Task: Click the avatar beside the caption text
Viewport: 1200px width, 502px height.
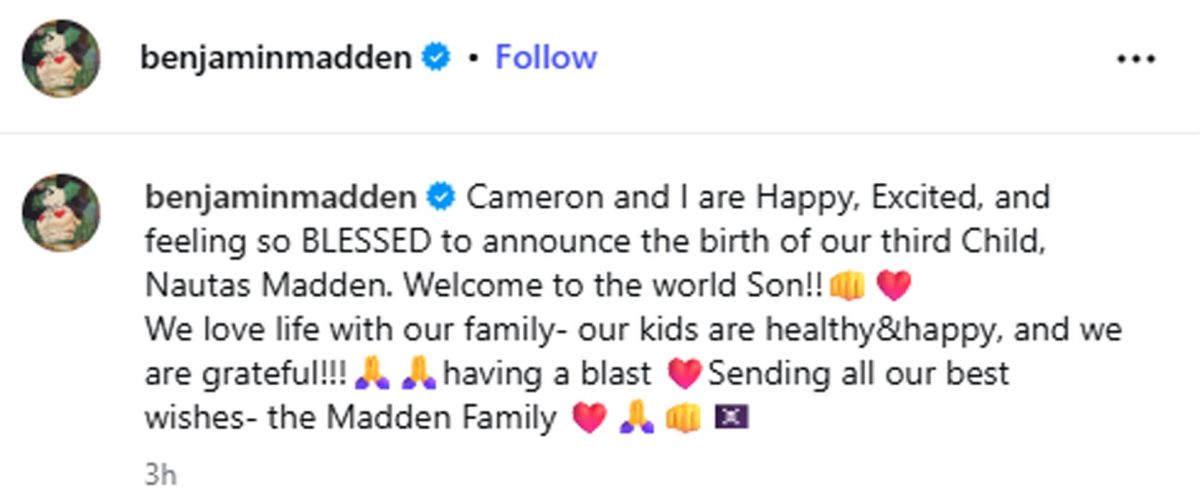Action: (62, 213)
